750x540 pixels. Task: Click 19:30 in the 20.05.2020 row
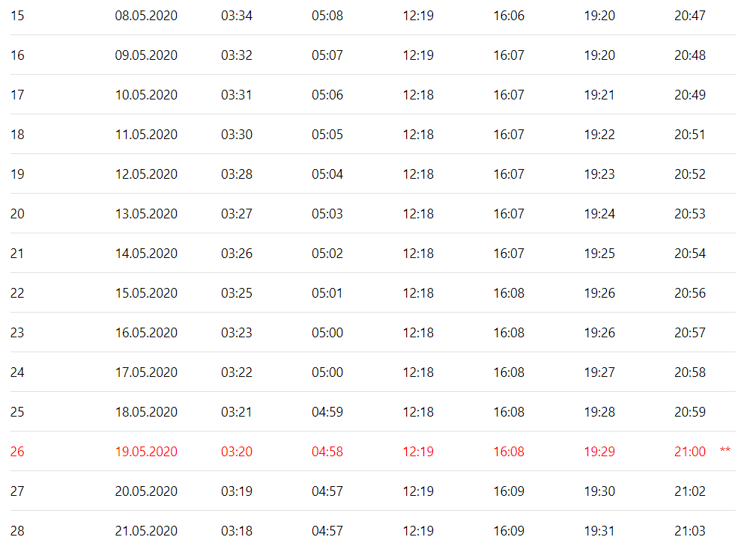(x=599, y=491)
